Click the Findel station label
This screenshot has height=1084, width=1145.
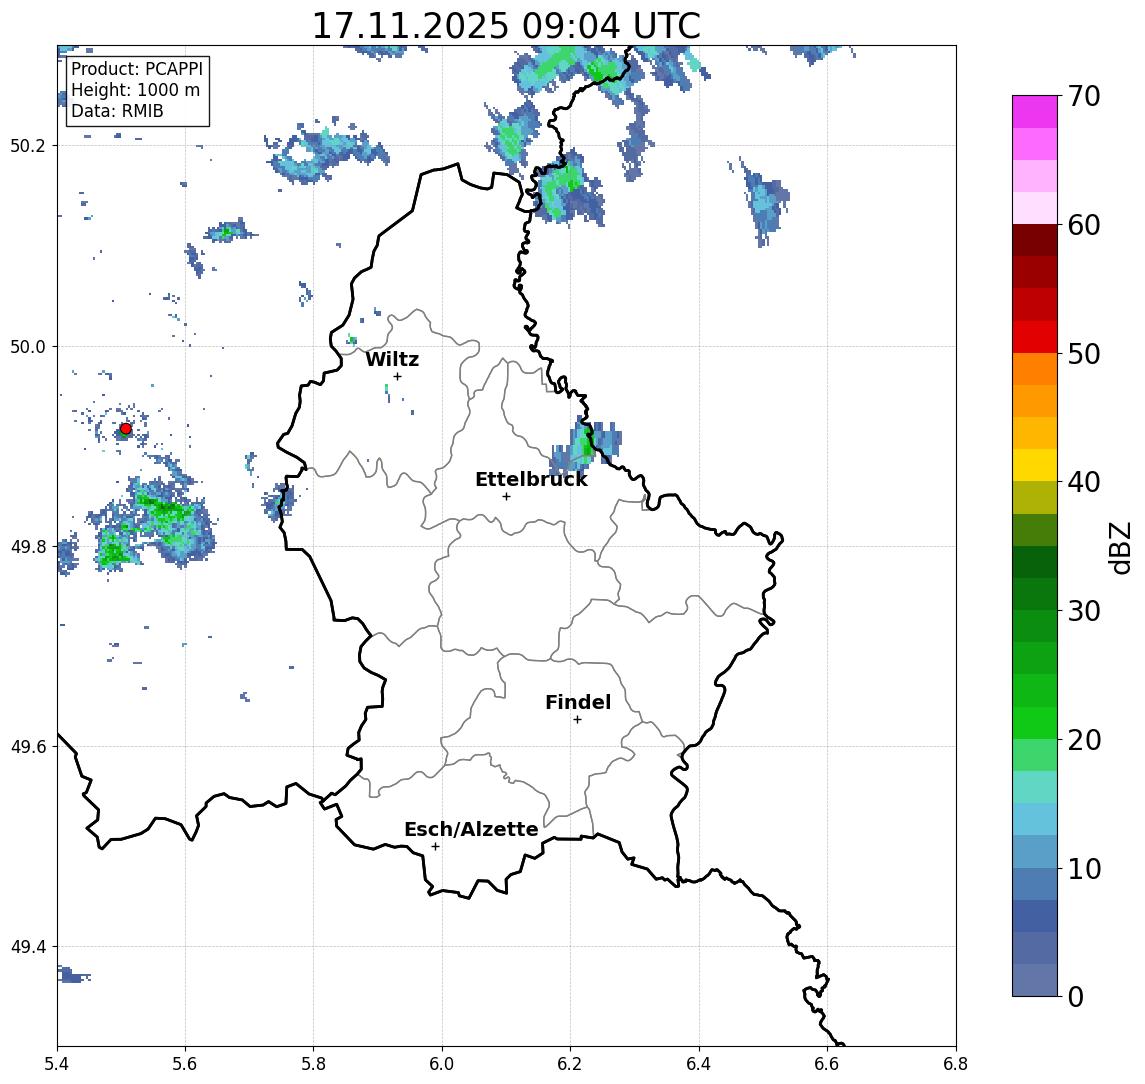(x=578, y=702)
